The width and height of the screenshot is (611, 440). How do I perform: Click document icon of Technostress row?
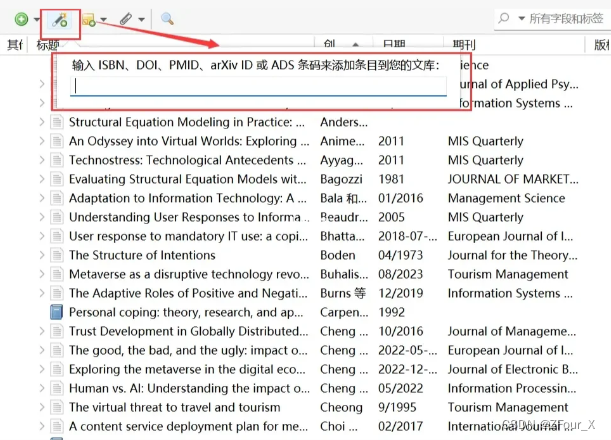57,160
